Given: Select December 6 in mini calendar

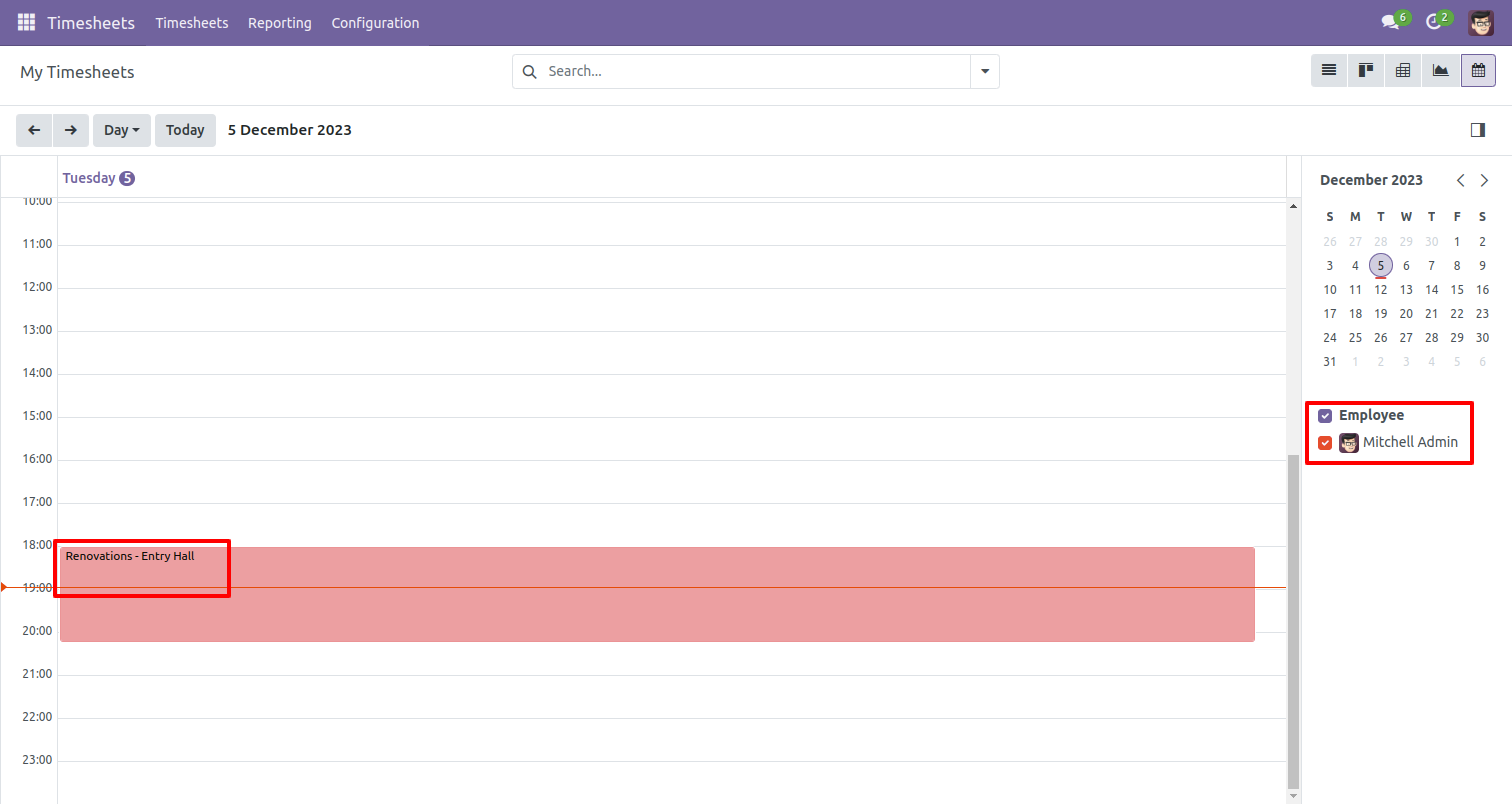Looking at the screenshot, I should click(1406, 266).
